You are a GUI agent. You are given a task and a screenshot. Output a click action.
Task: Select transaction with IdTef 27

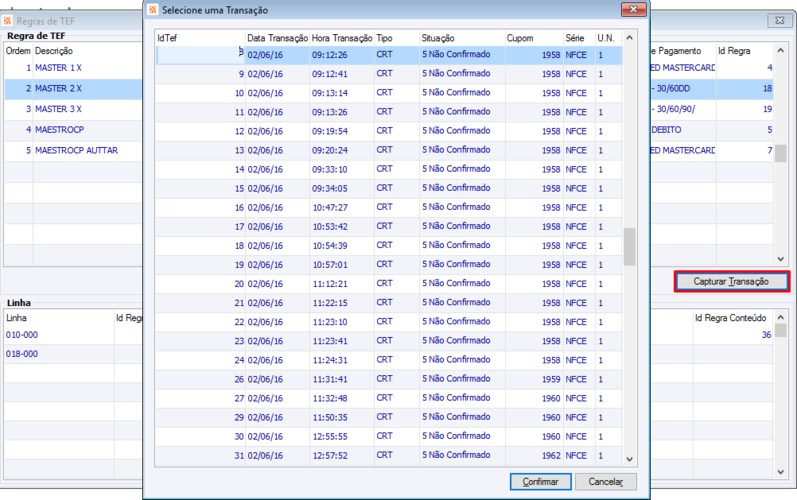tap(389, 398)
